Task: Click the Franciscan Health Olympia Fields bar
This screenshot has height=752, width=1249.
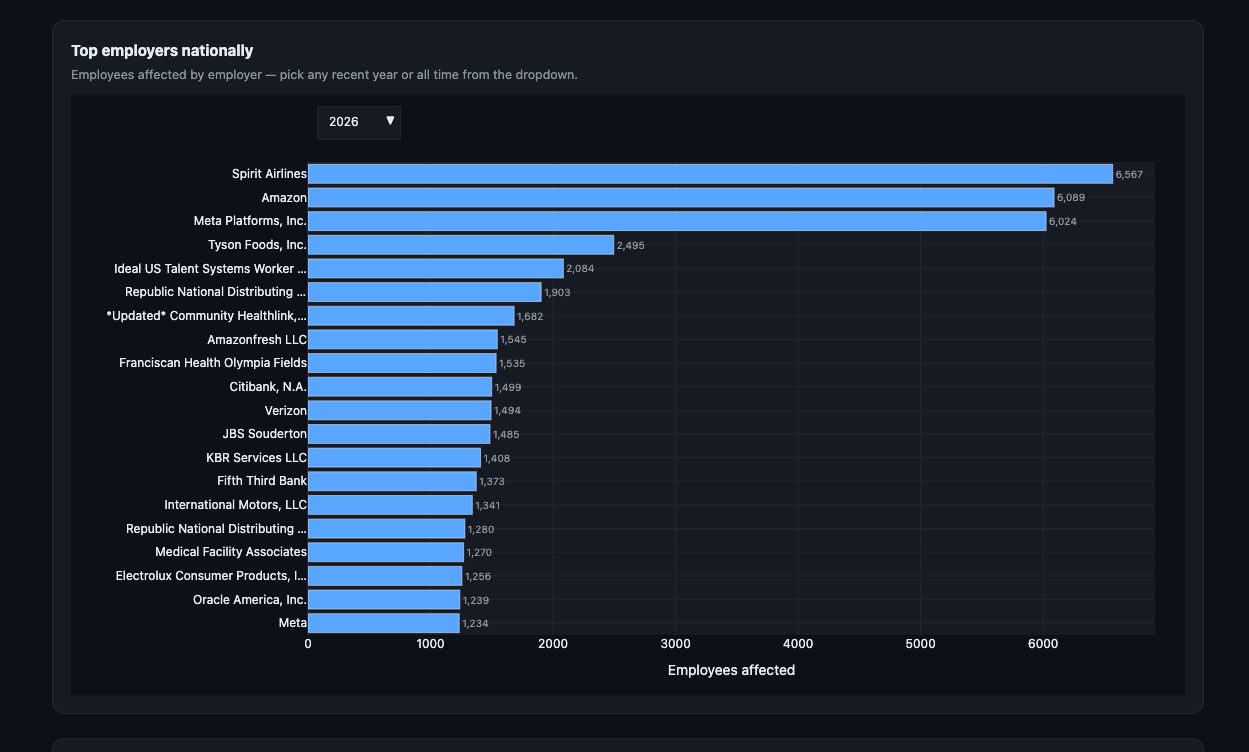Action: click(x=402, y=363)
